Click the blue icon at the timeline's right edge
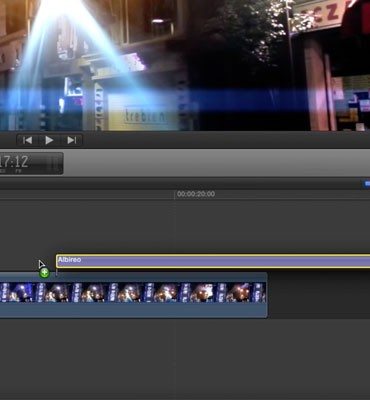370x400 pixels. tap(367, 184)
